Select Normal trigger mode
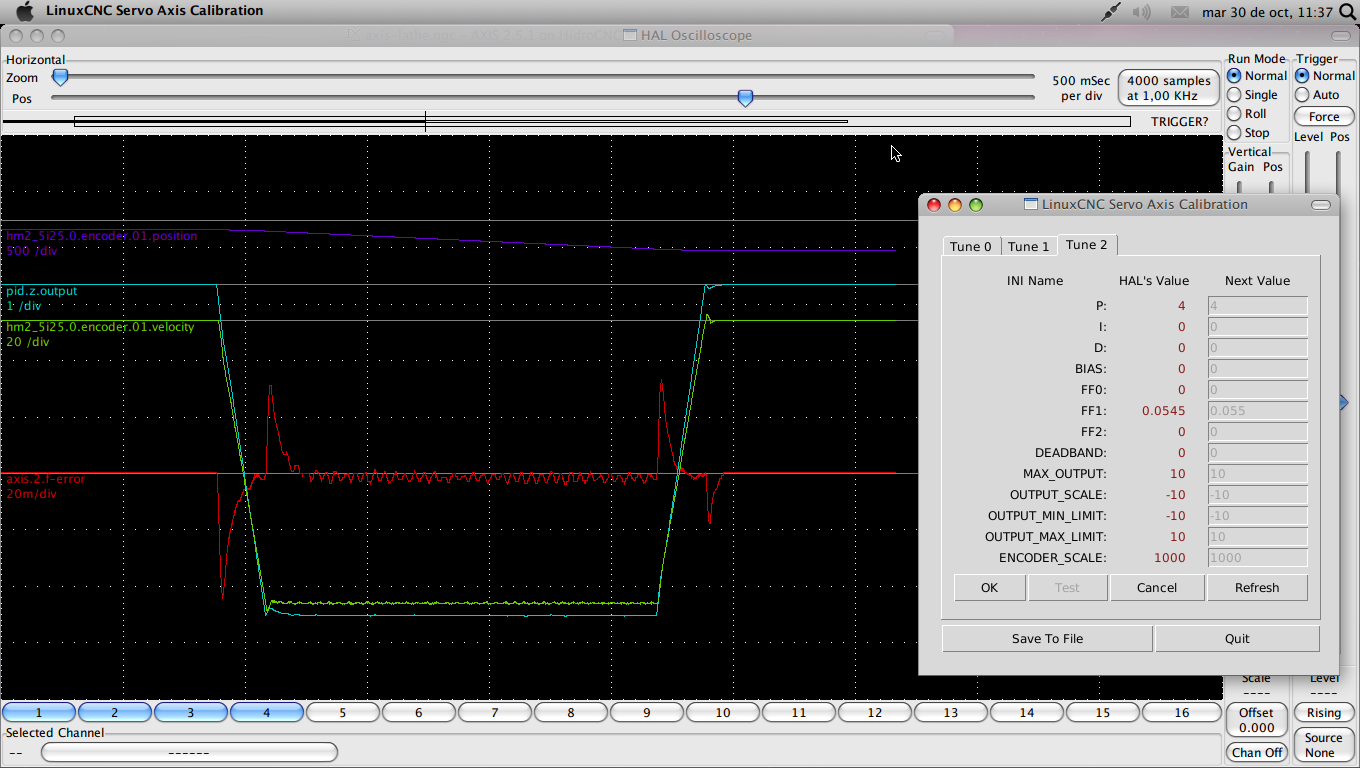 [x=1325, y=76]
